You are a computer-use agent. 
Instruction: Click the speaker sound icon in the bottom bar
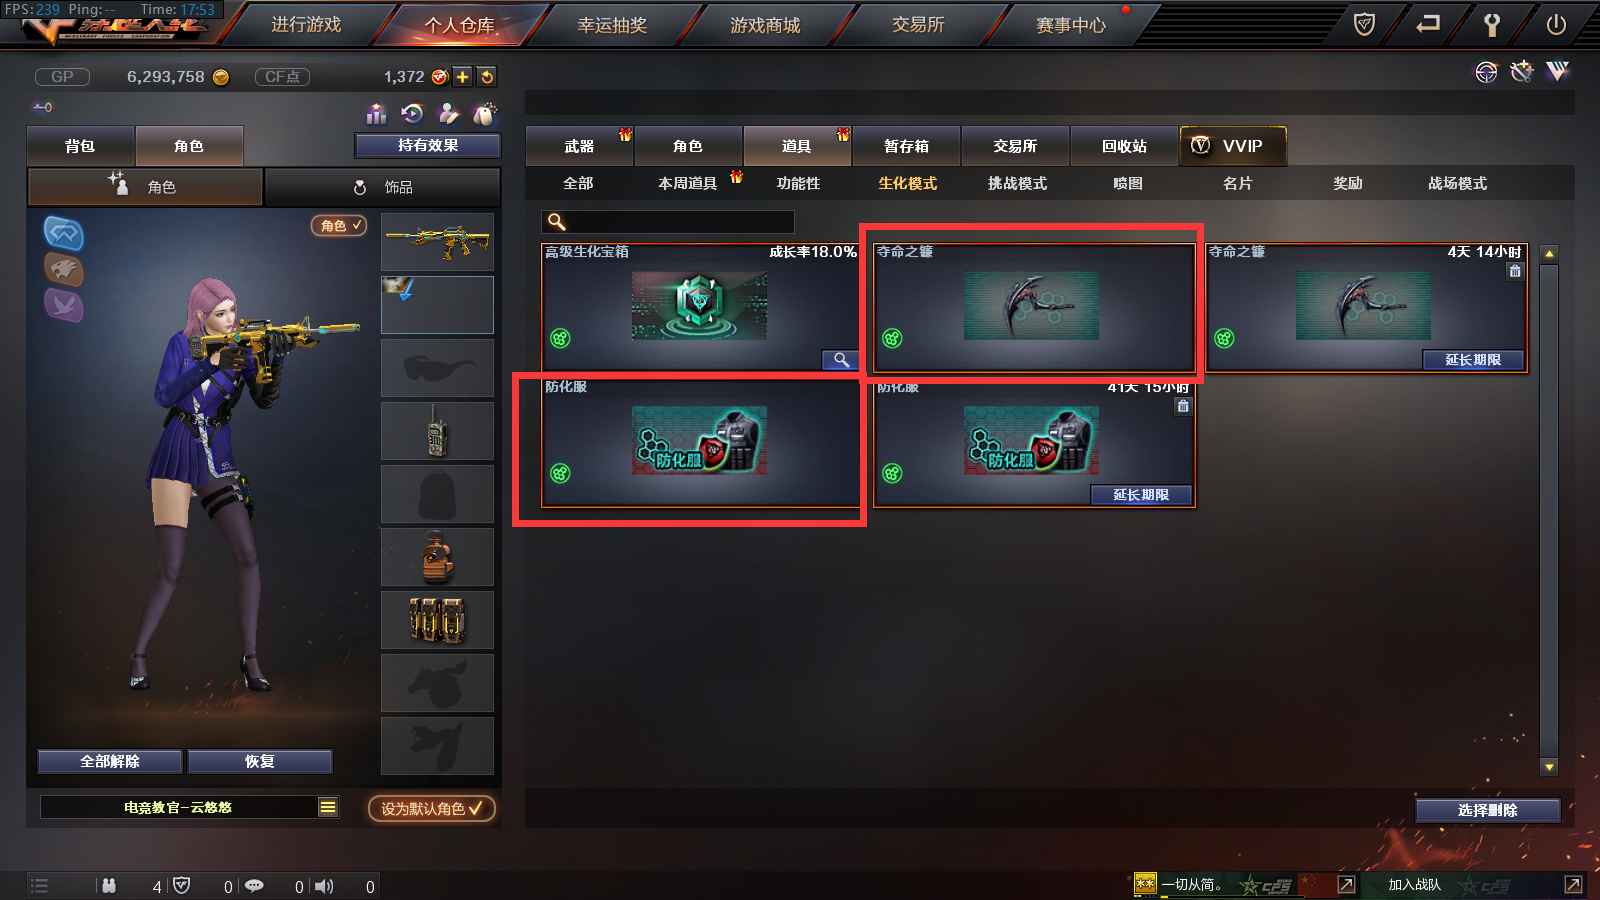click(x=324, y=886)
